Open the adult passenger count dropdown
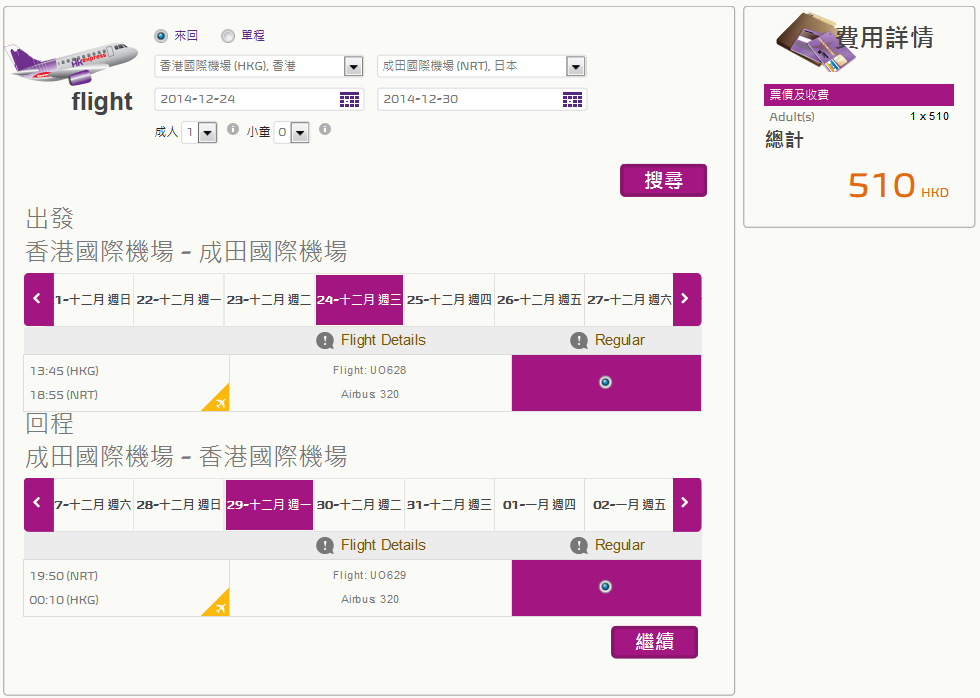The height and width of the screenshot is (698, 980). 207,132
